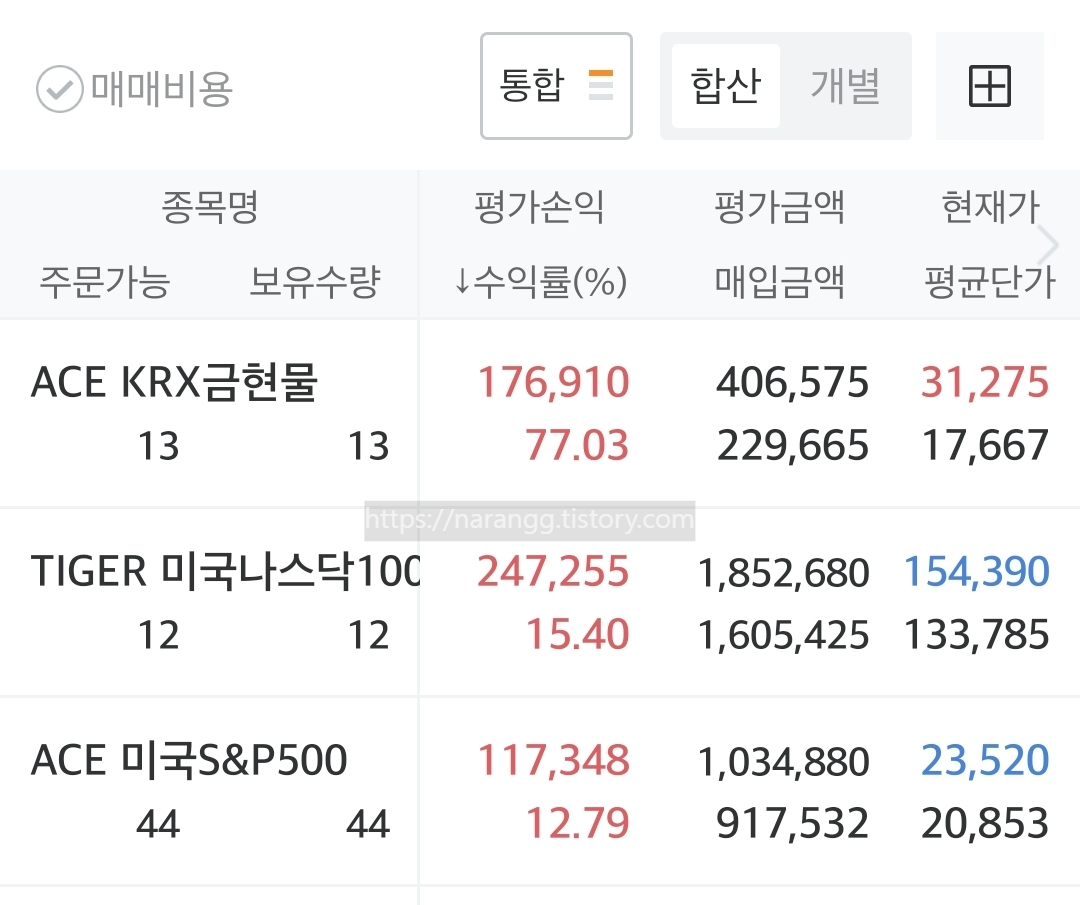Select the 합산 tab
Image resolution: width=1080 pixels, height=905 pixels.
tap(725, 86)
